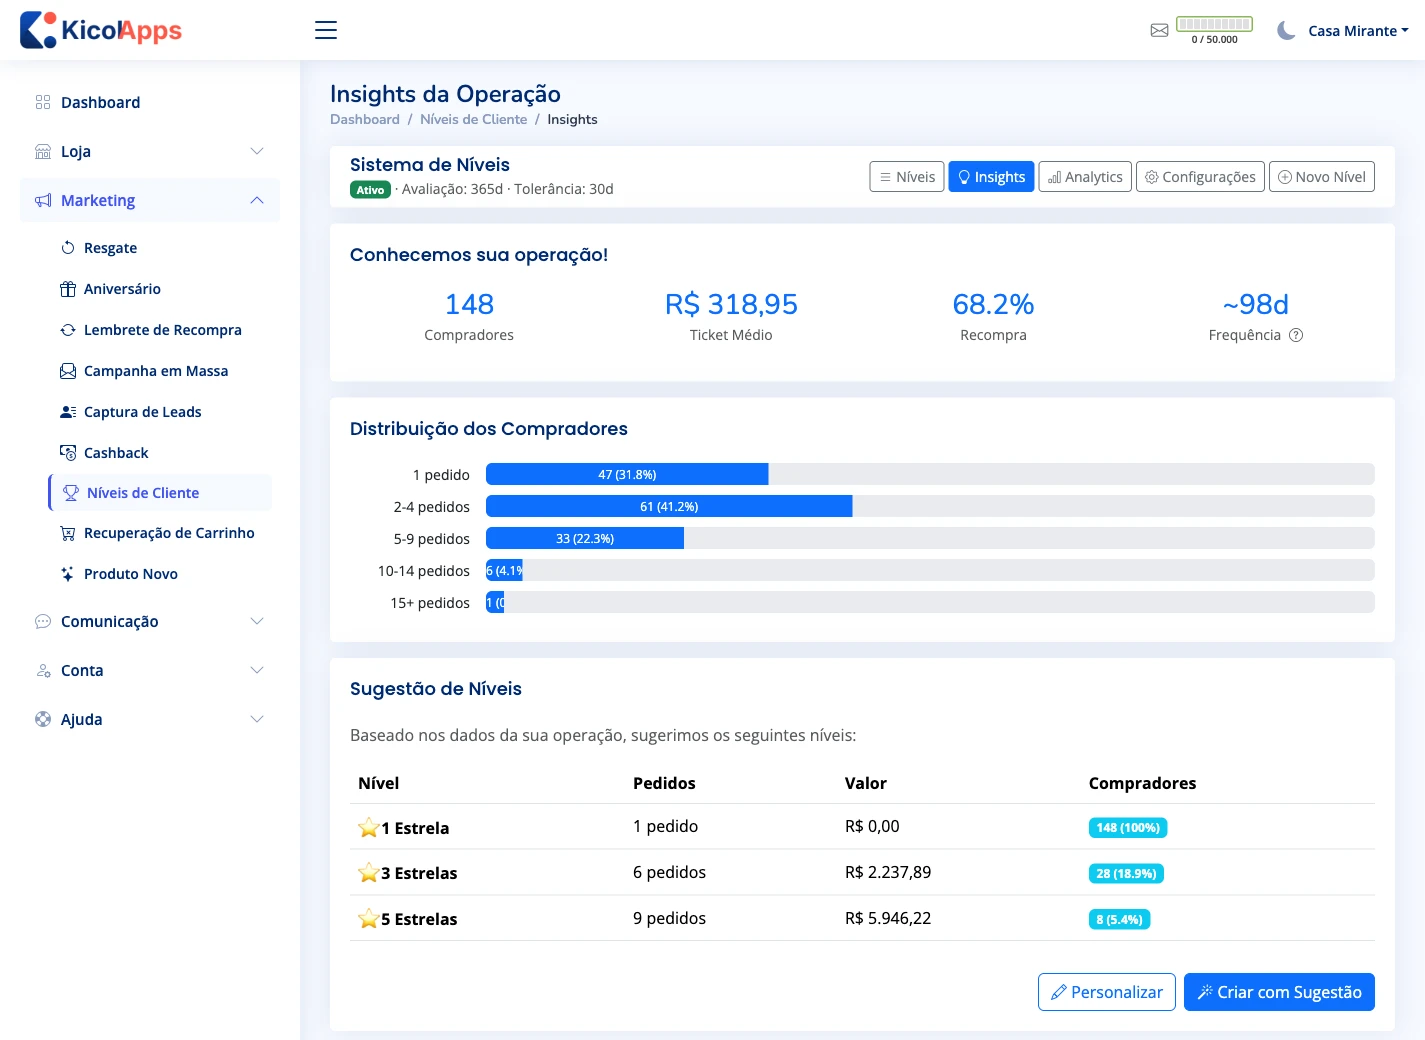This screenshot has width=1425, height=1040.
Task: Open Dashboard from the sidebar
Action: tap(150, 102)
